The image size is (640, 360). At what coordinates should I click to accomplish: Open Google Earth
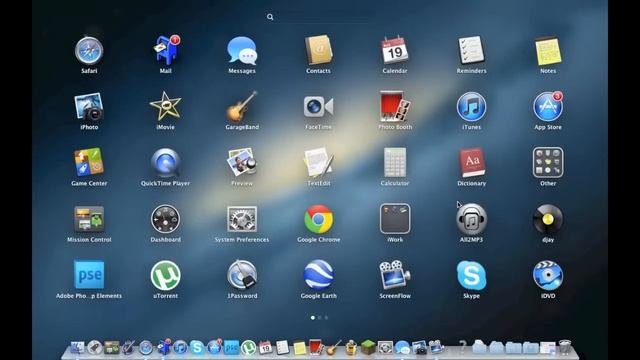pyautogui.click(x=318, y=275)
